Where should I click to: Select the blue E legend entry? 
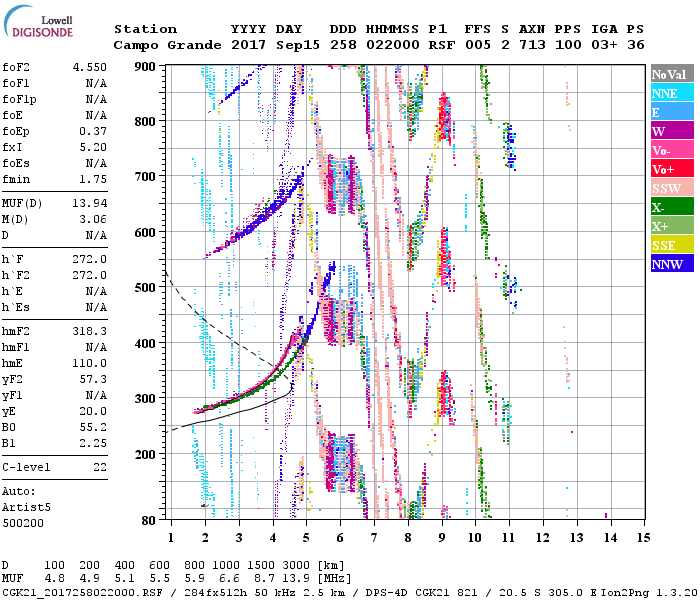coord(671,112)
